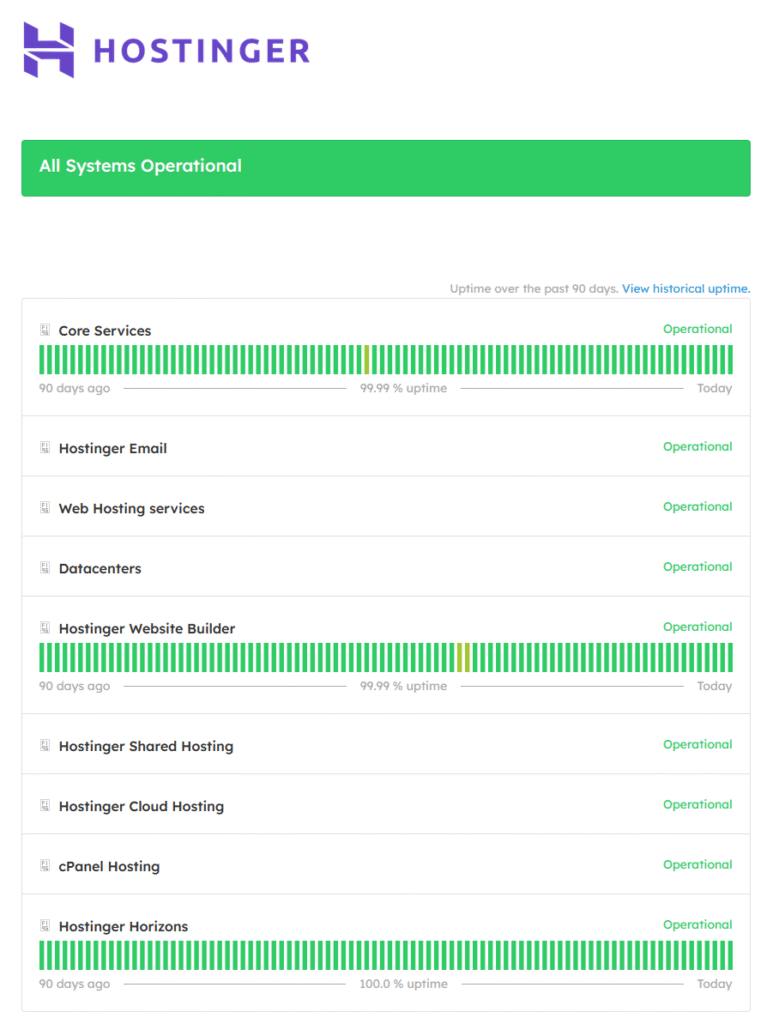Click the icon beside Hostinger Website Builder

coord(45,628)
